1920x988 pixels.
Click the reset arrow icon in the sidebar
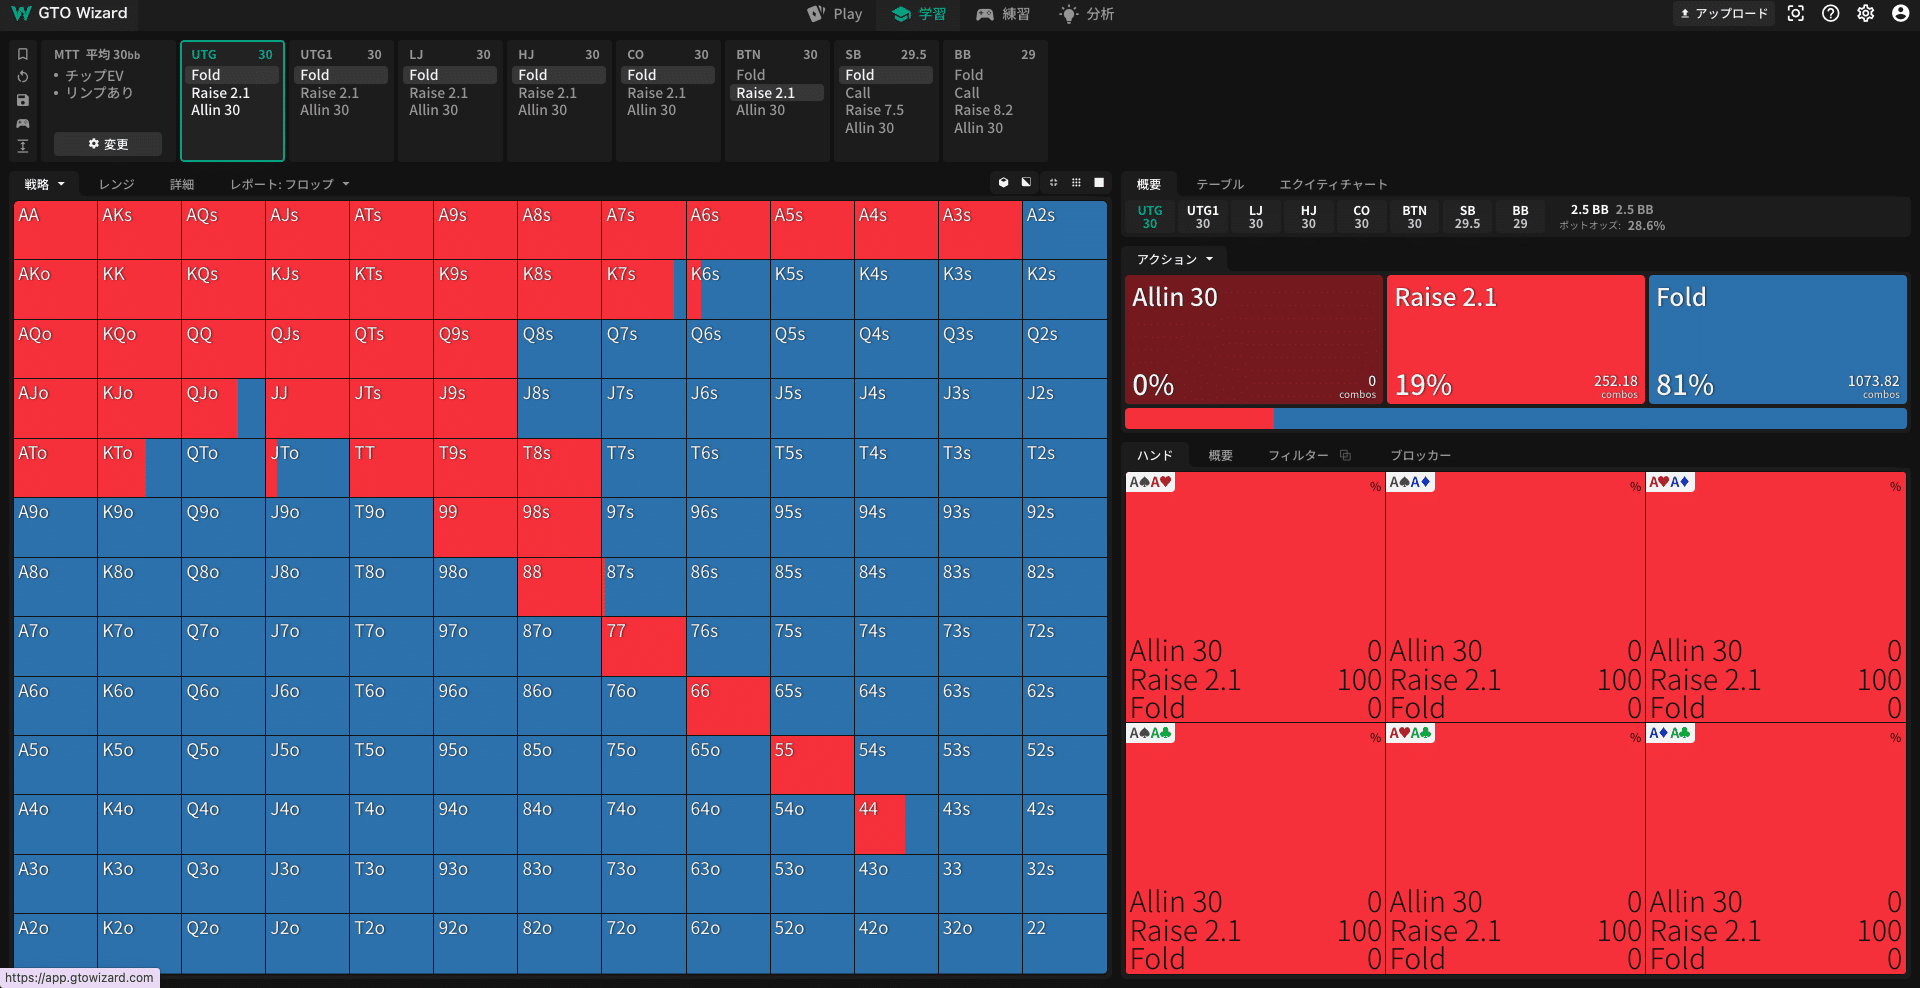pyautogui.click(x=23, y=77)
